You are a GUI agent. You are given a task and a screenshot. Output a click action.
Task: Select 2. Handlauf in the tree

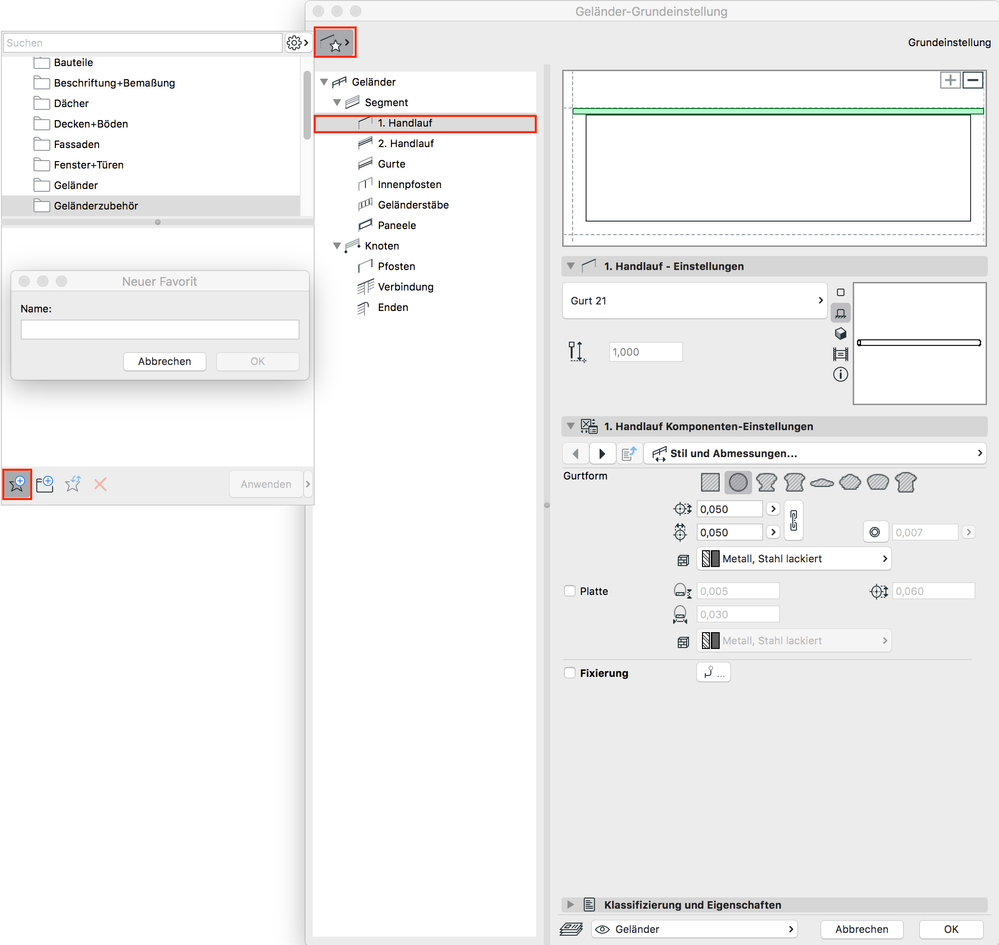coord(405,143)
